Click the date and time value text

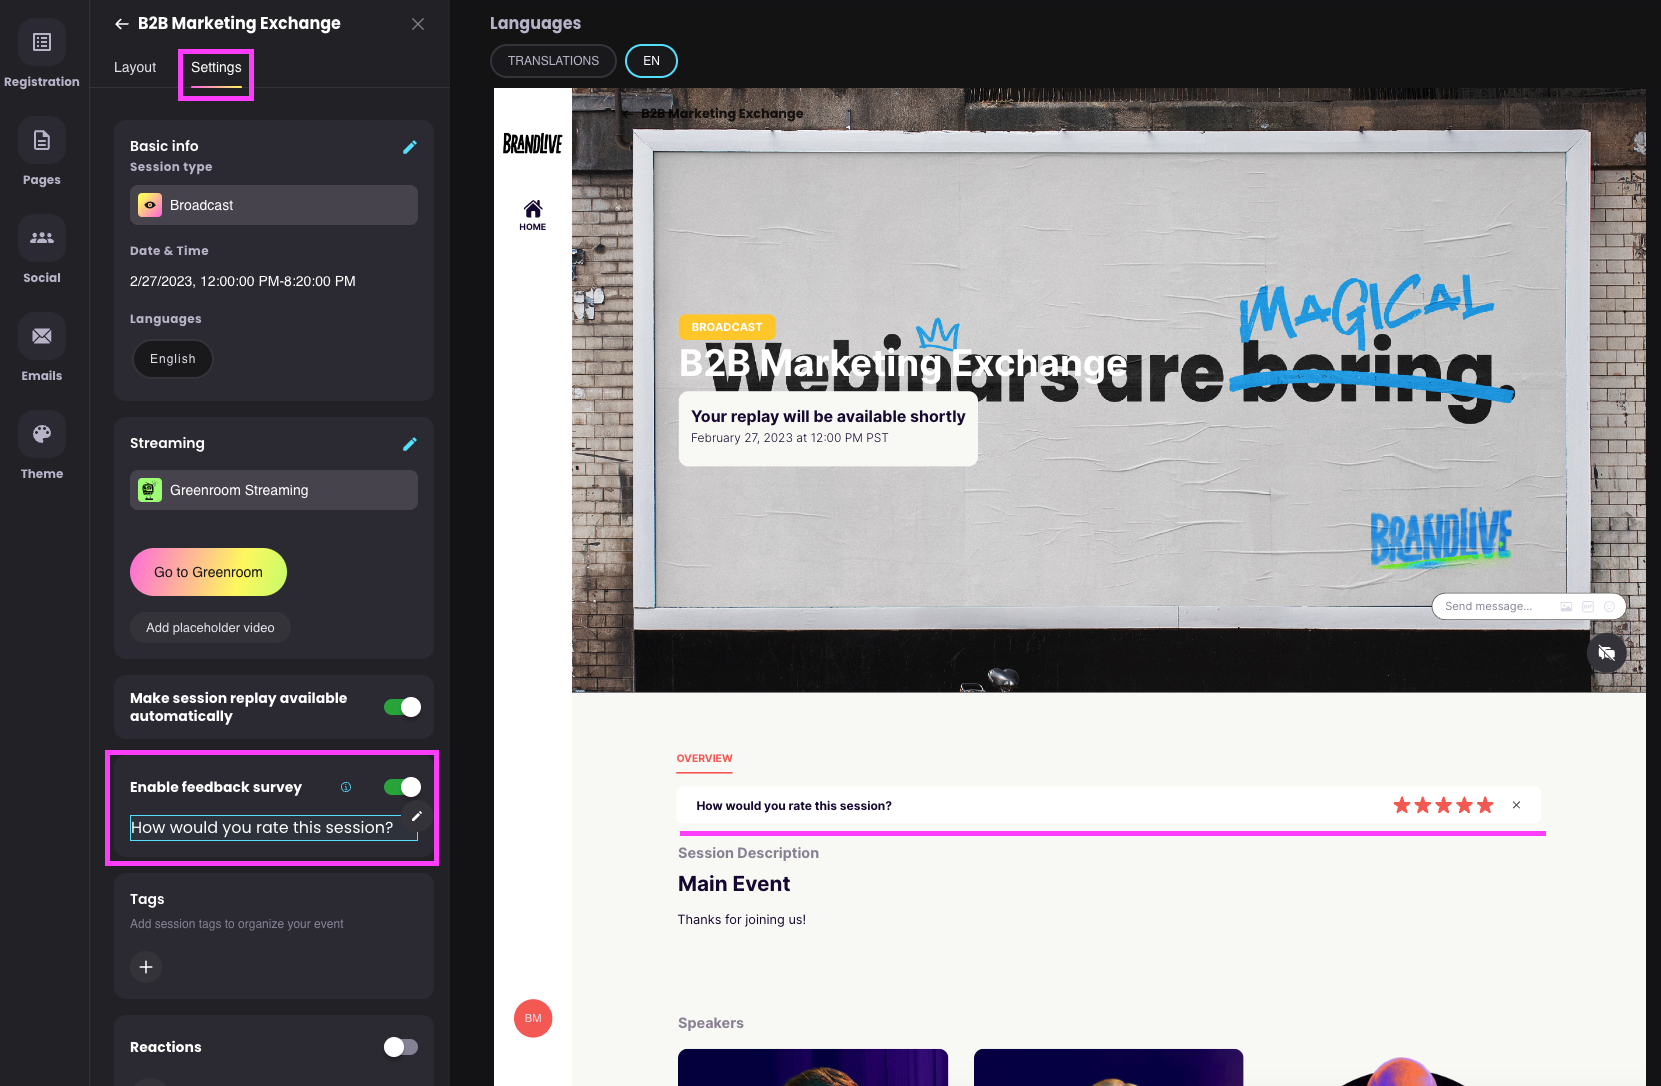243,281
